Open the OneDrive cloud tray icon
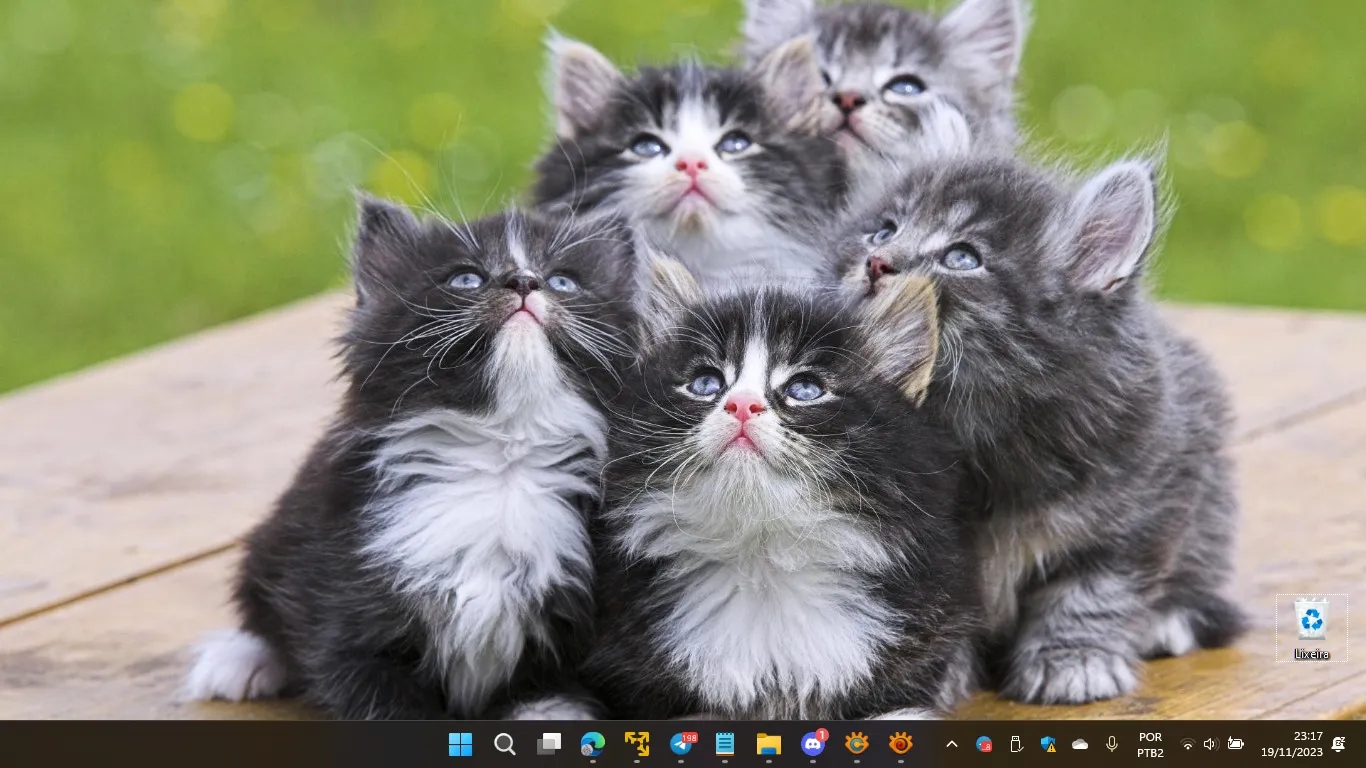The image size is (1366, 768). [x=1080, y=744]
